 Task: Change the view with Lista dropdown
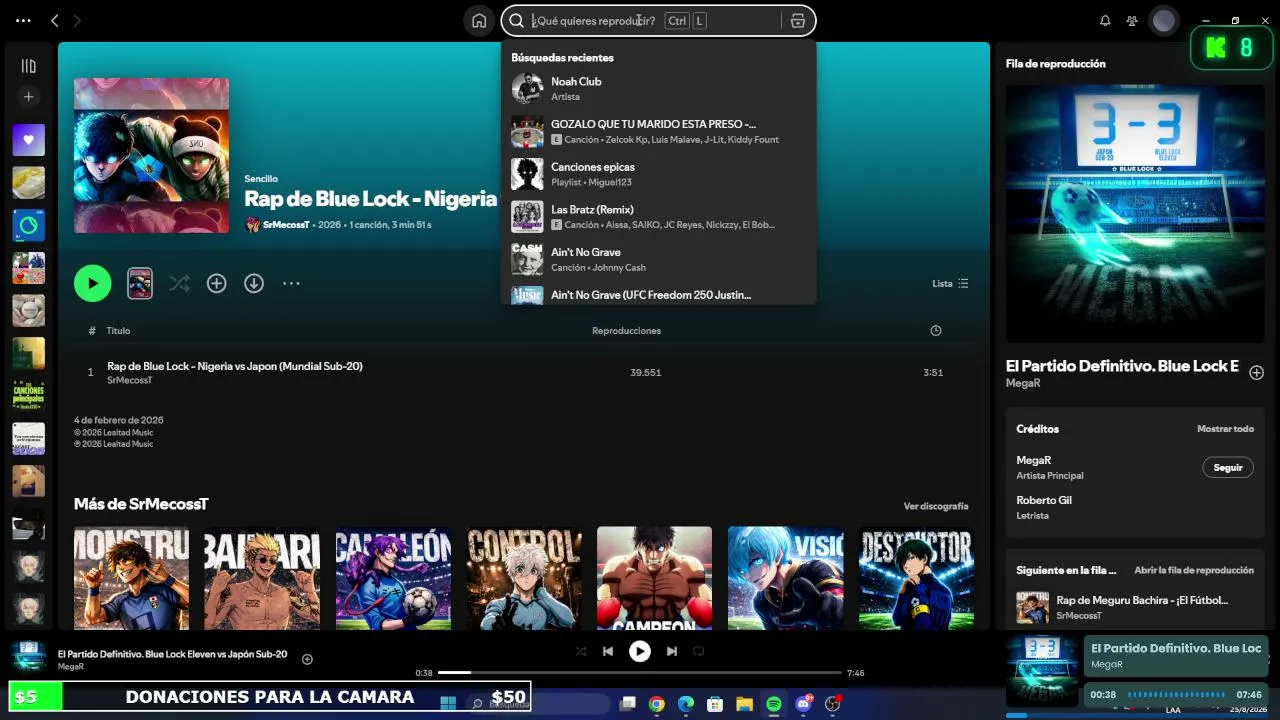tap(950, 283)
